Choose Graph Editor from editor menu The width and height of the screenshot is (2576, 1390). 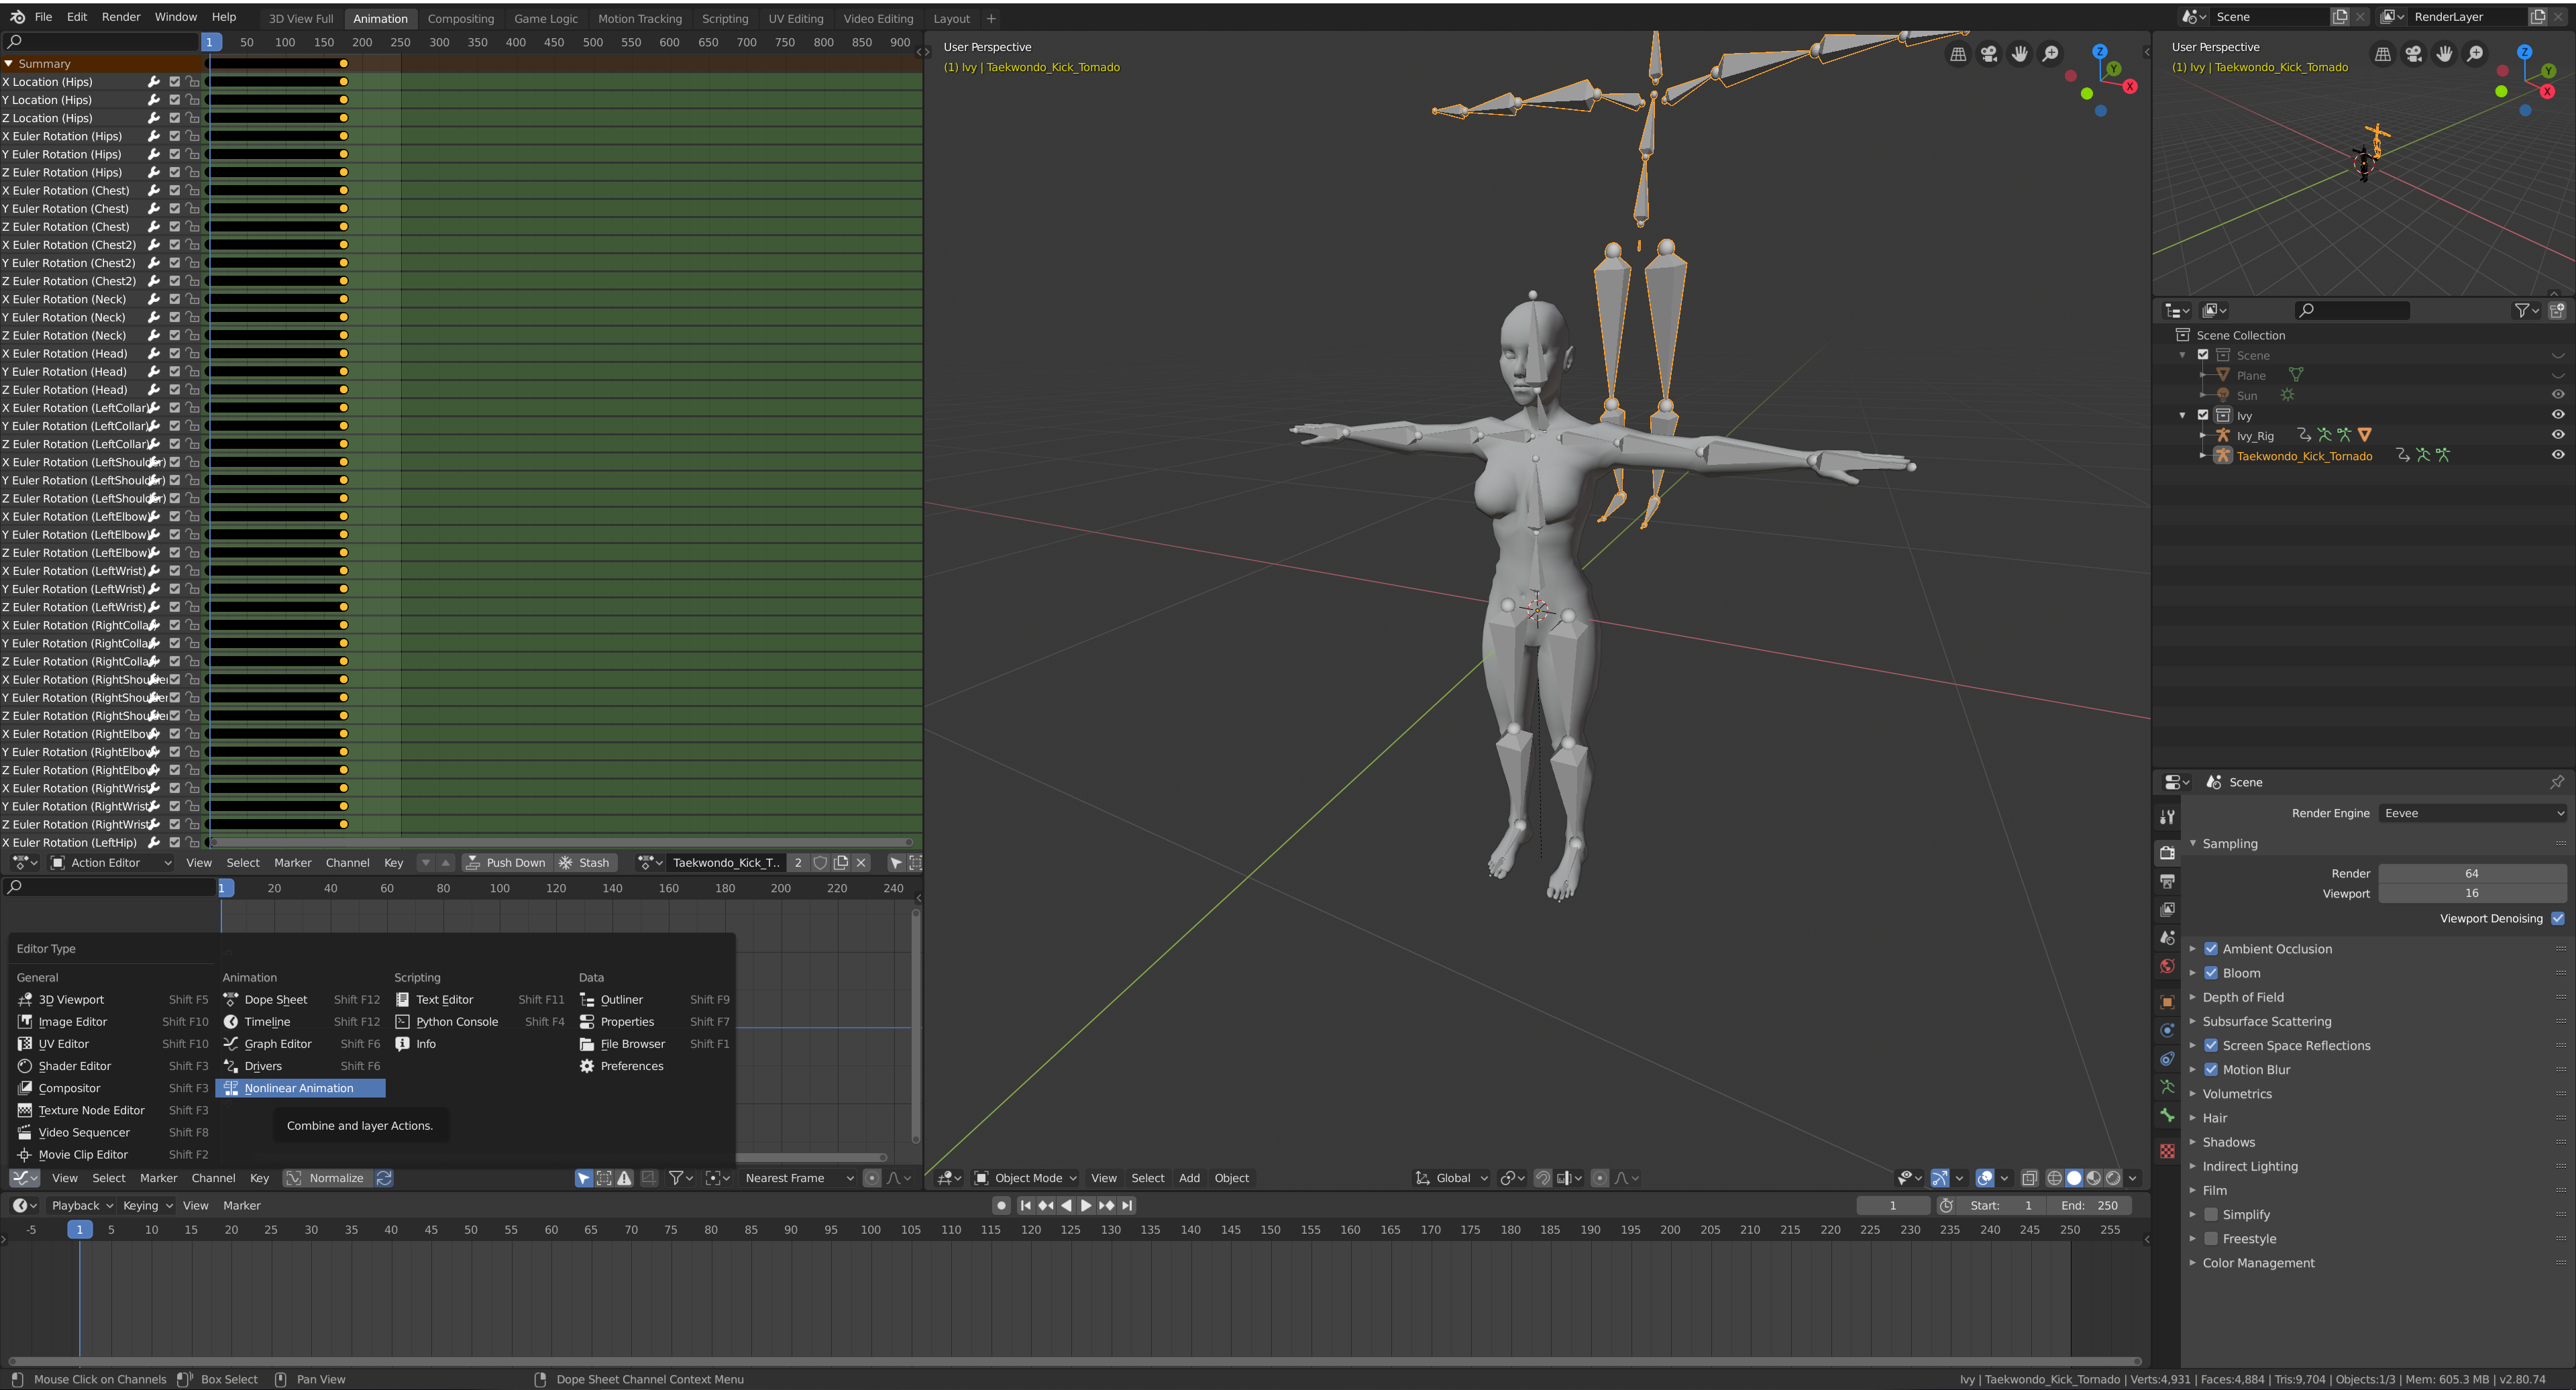click(300, 1044)
